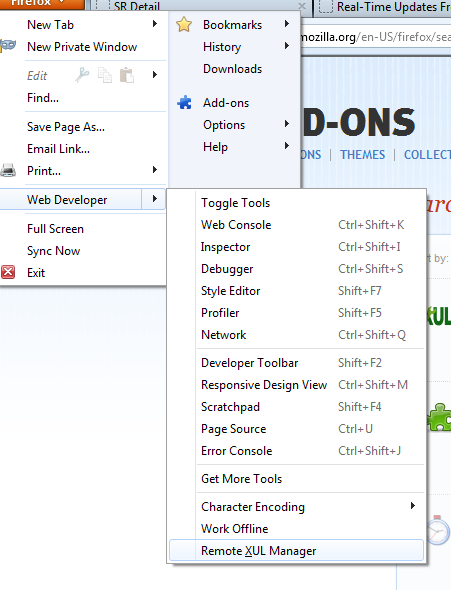Toggle Work Offline
451x590 pixels.
point(235,529)
